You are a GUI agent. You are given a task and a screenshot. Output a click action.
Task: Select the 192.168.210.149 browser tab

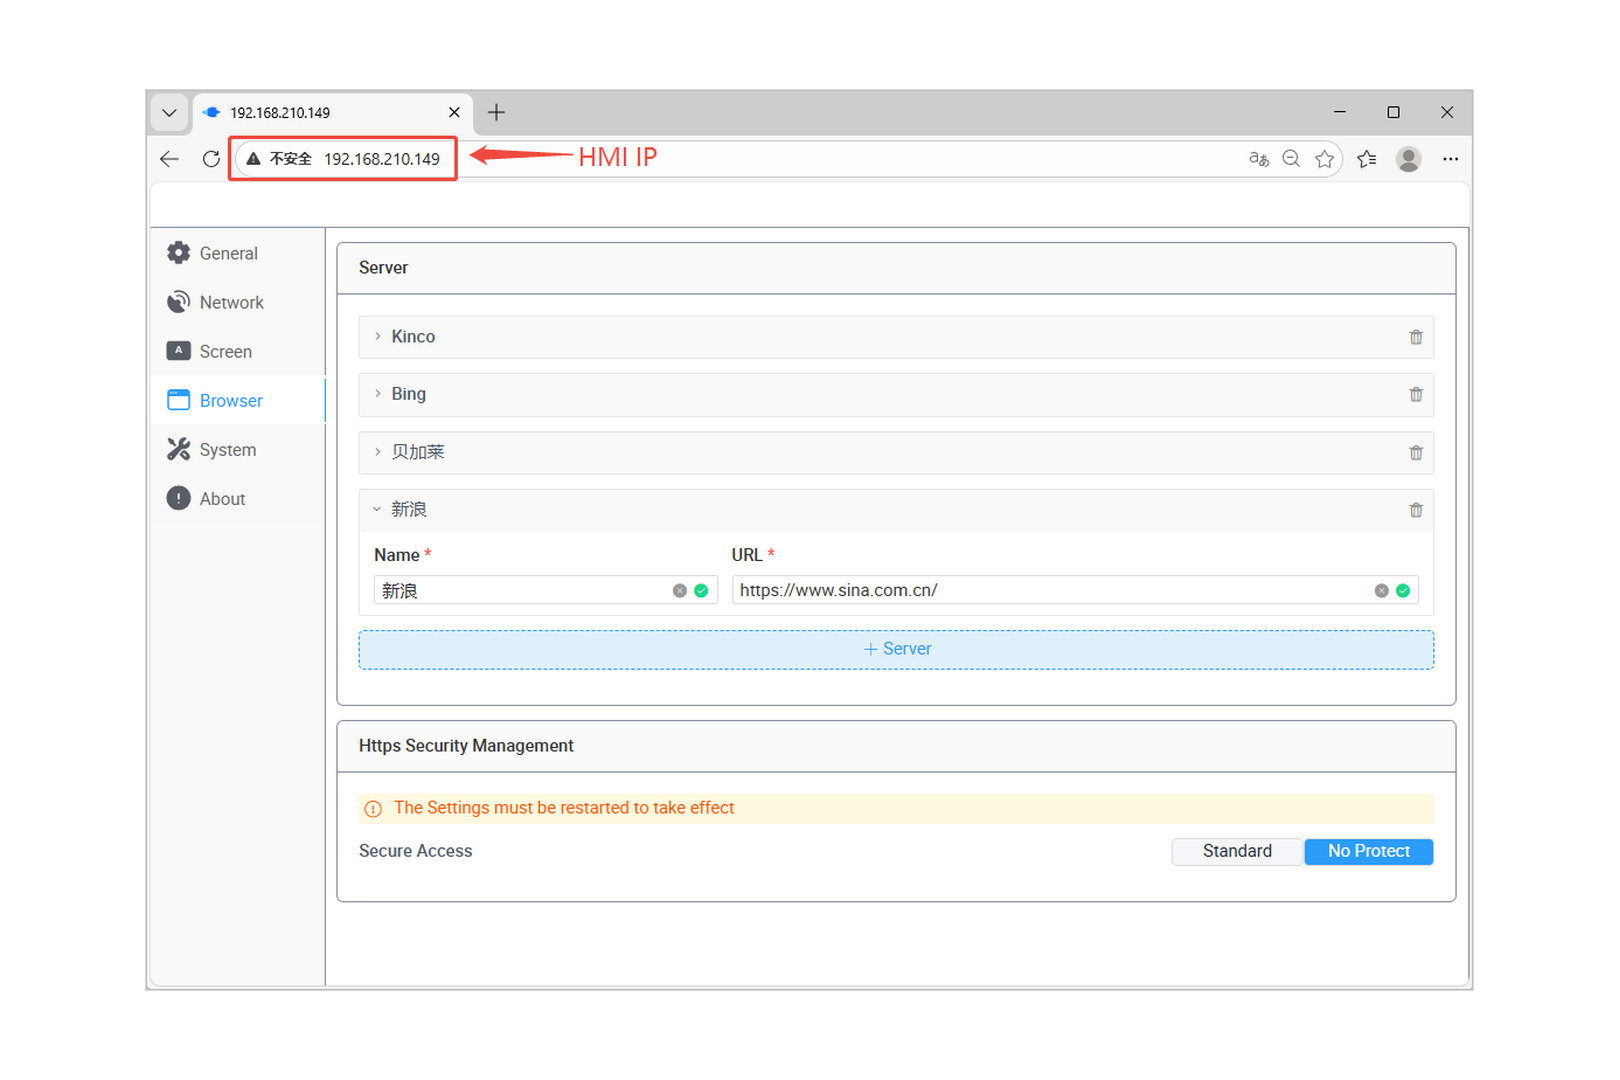coord(330,113)
